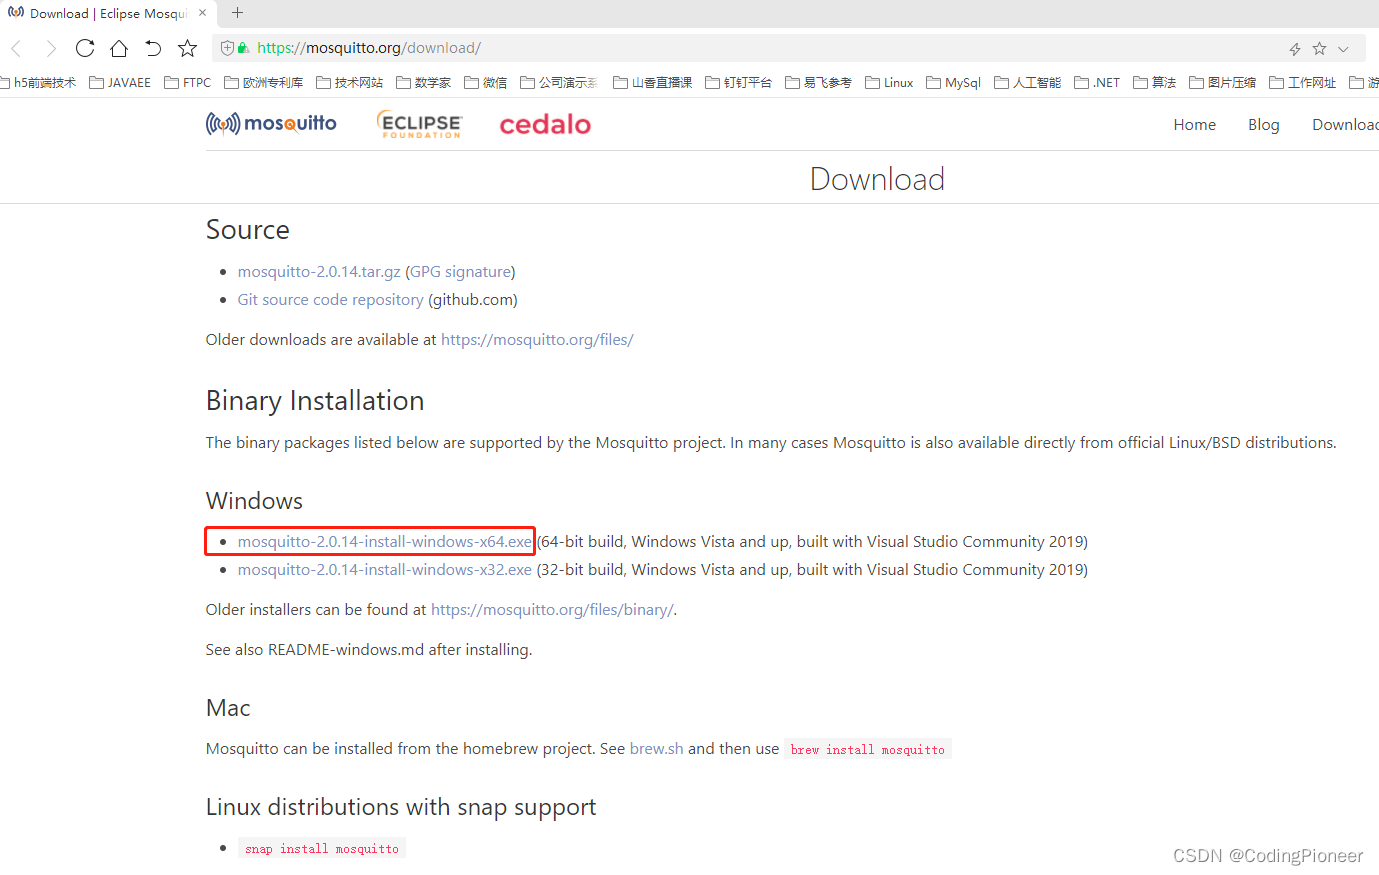
Task: Select the Download | Eclipse Mosquitto tab
Action: click(107, 13)
